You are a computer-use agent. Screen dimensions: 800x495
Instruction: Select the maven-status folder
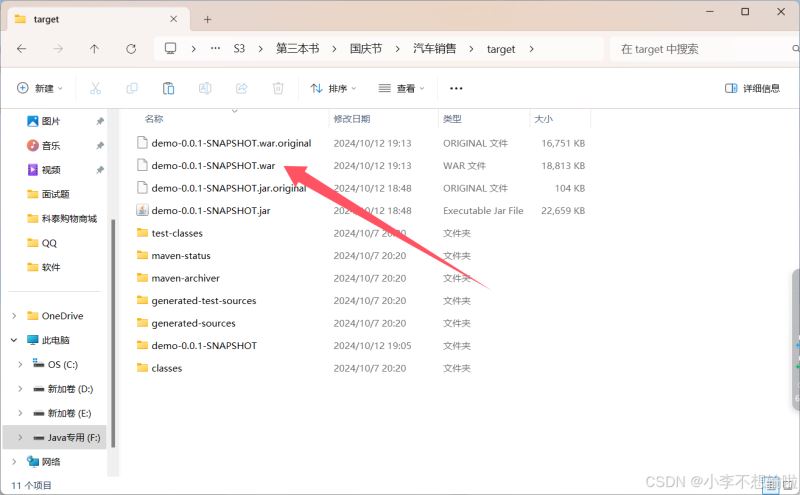pos(181,256)
